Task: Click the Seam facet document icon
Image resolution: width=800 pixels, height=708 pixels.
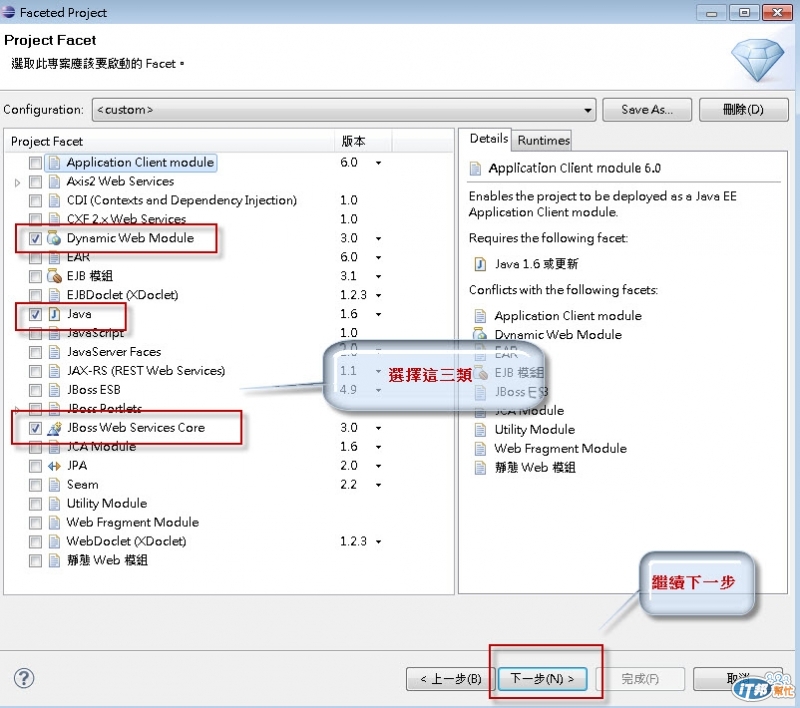Action: click(x=54, y=485)
